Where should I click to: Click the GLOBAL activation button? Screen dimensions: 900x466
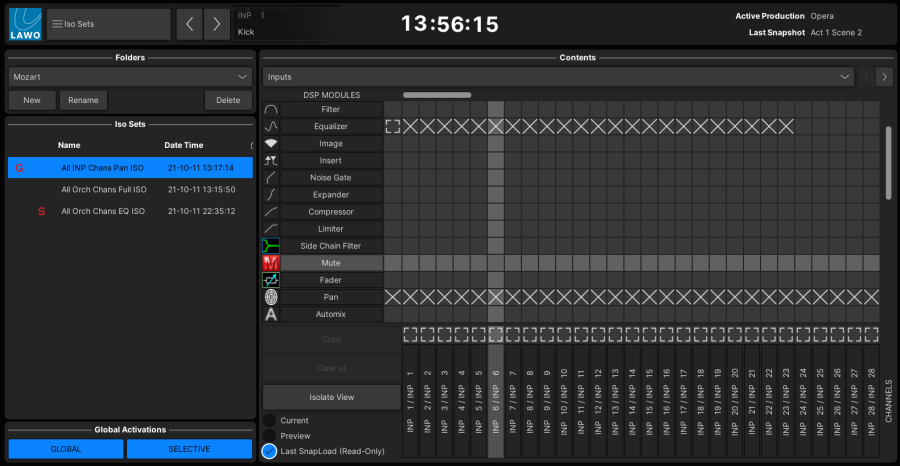pos(66,449)
